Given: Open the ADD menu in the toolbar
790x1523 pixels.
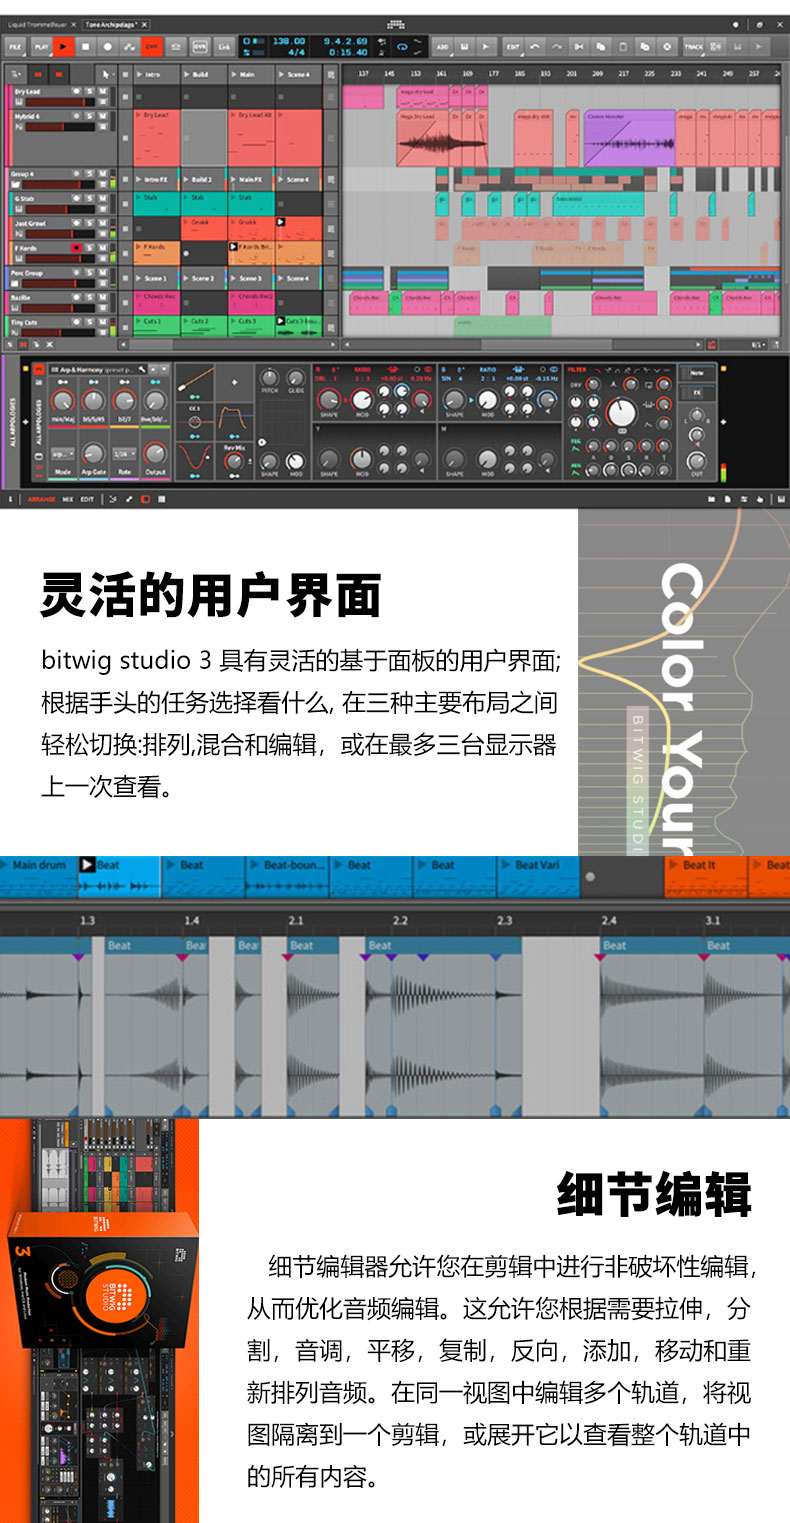Looking at the screenshot, I should (x=442, y=46).
